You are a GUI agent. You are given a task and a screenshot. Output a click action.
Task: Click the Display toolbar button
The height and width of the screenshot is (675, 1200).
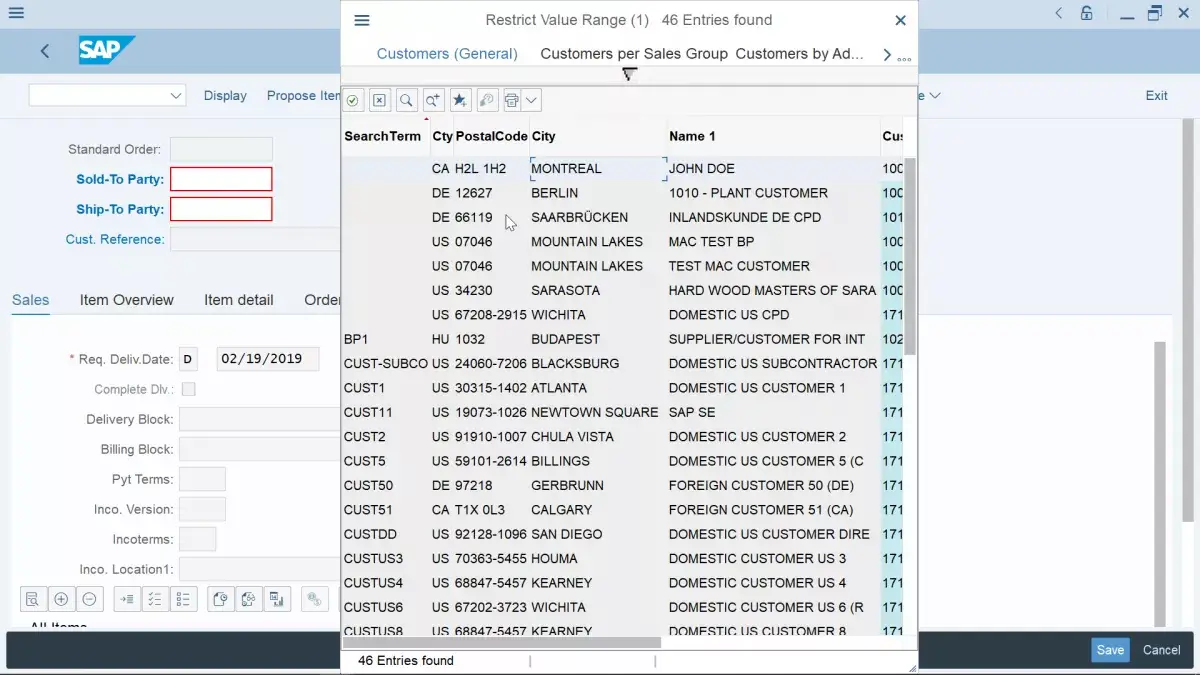[x=225, y=96]
